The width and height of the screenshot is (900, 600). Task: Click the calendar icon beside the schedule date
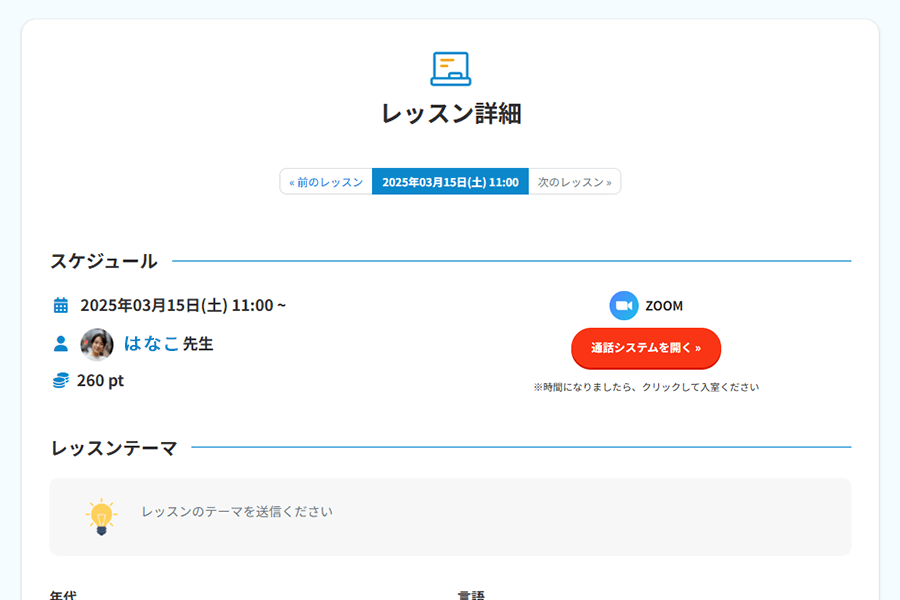[61, 305]
